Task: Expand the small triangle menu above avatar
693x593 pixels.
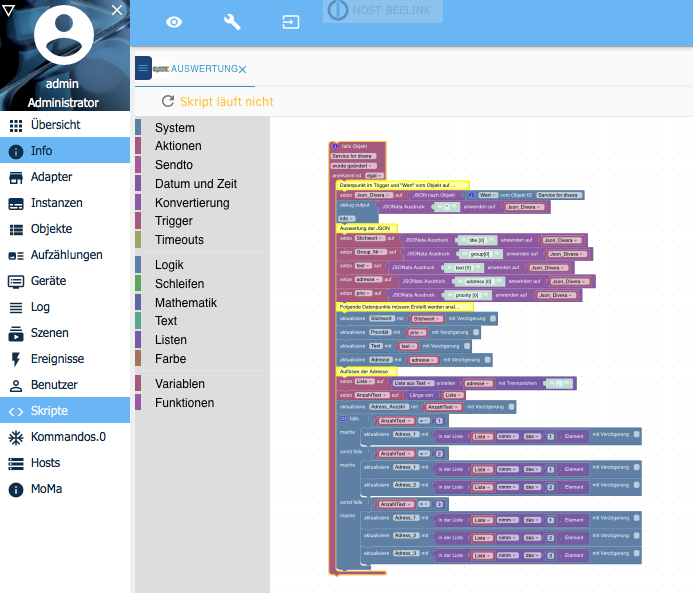Action: tap(8, 9)
